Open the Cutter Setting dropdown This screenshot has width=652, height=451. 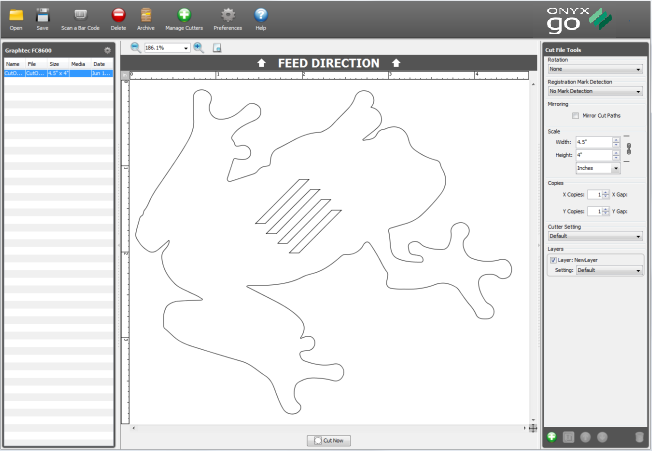click(x=594, y=236)
